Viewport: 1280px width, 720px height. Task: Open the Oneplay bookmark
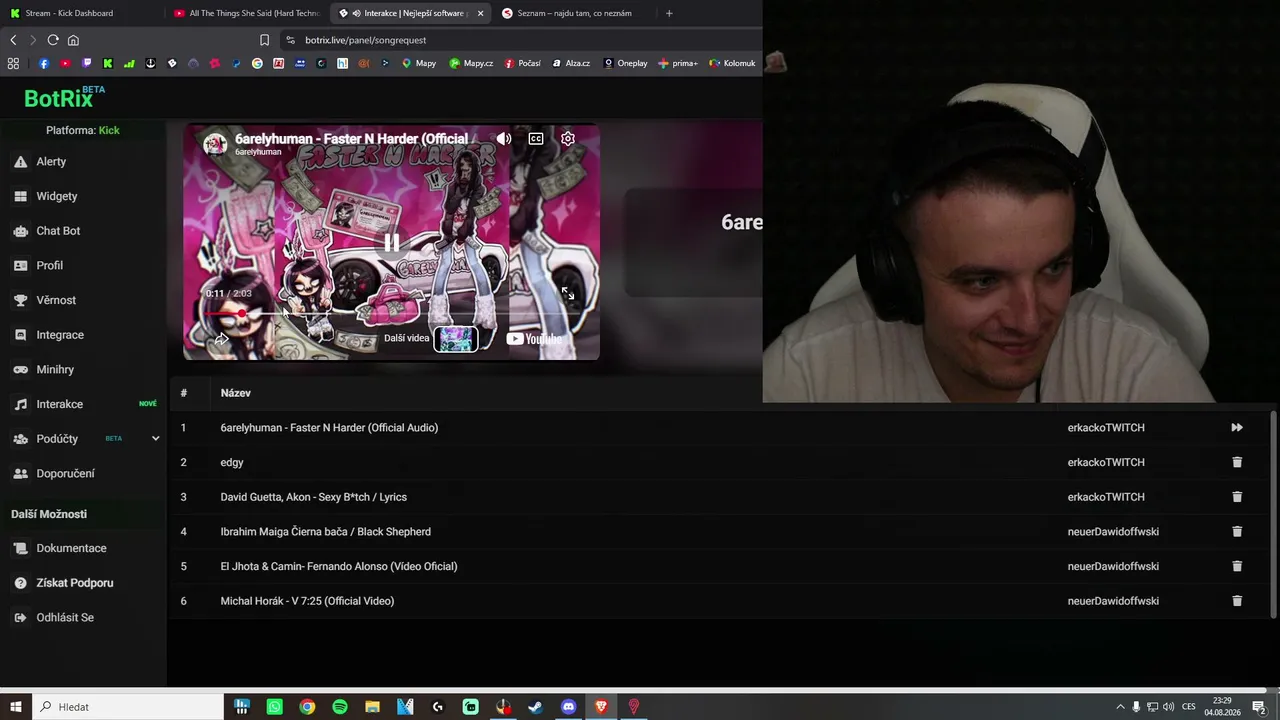[x=625, y=63]
